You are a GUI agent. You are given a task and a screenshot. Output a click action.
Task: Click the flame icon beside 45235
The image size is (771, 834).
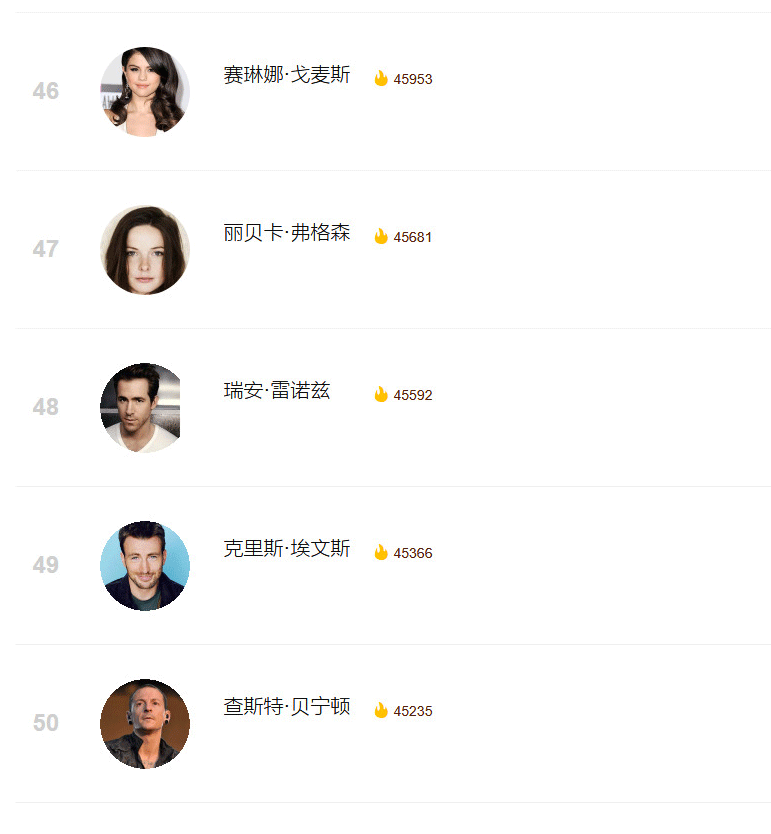coord(381,710)
